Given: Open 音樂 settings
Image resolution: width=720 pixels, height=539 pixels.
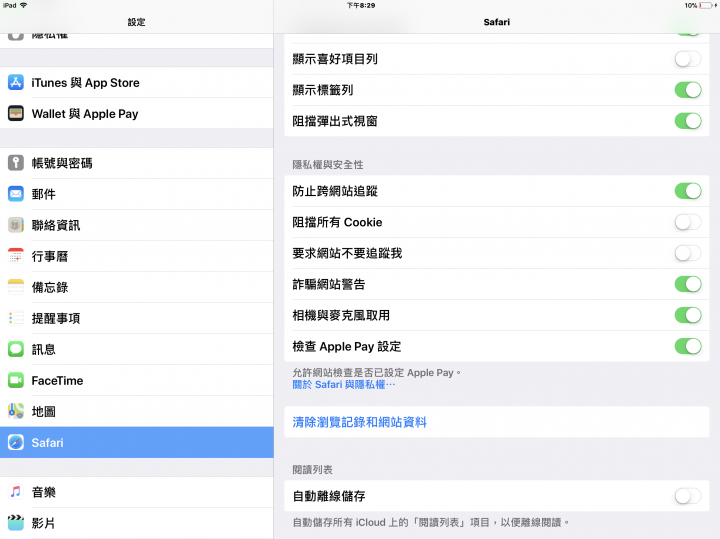Looking at the screenshot, I should (x=137, y=492).
